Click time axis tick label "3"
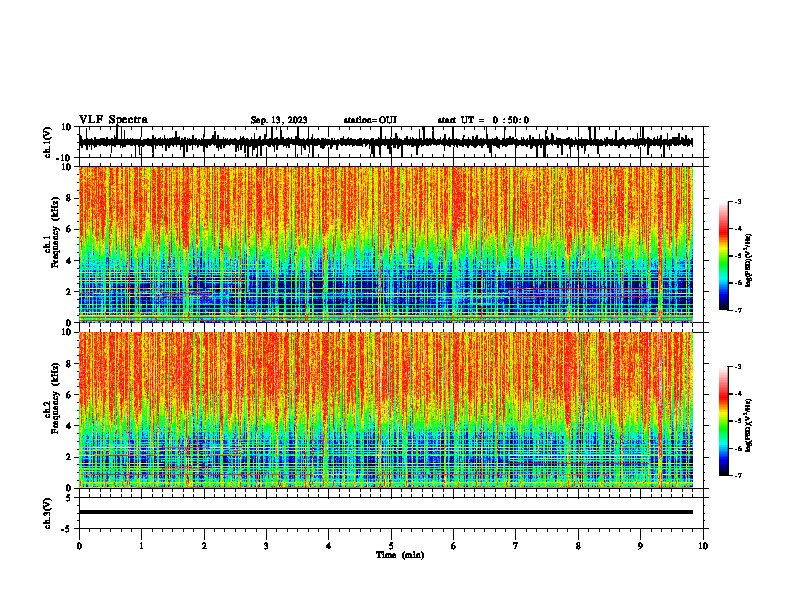The image size is (792, 612). (x=266, y=546)
